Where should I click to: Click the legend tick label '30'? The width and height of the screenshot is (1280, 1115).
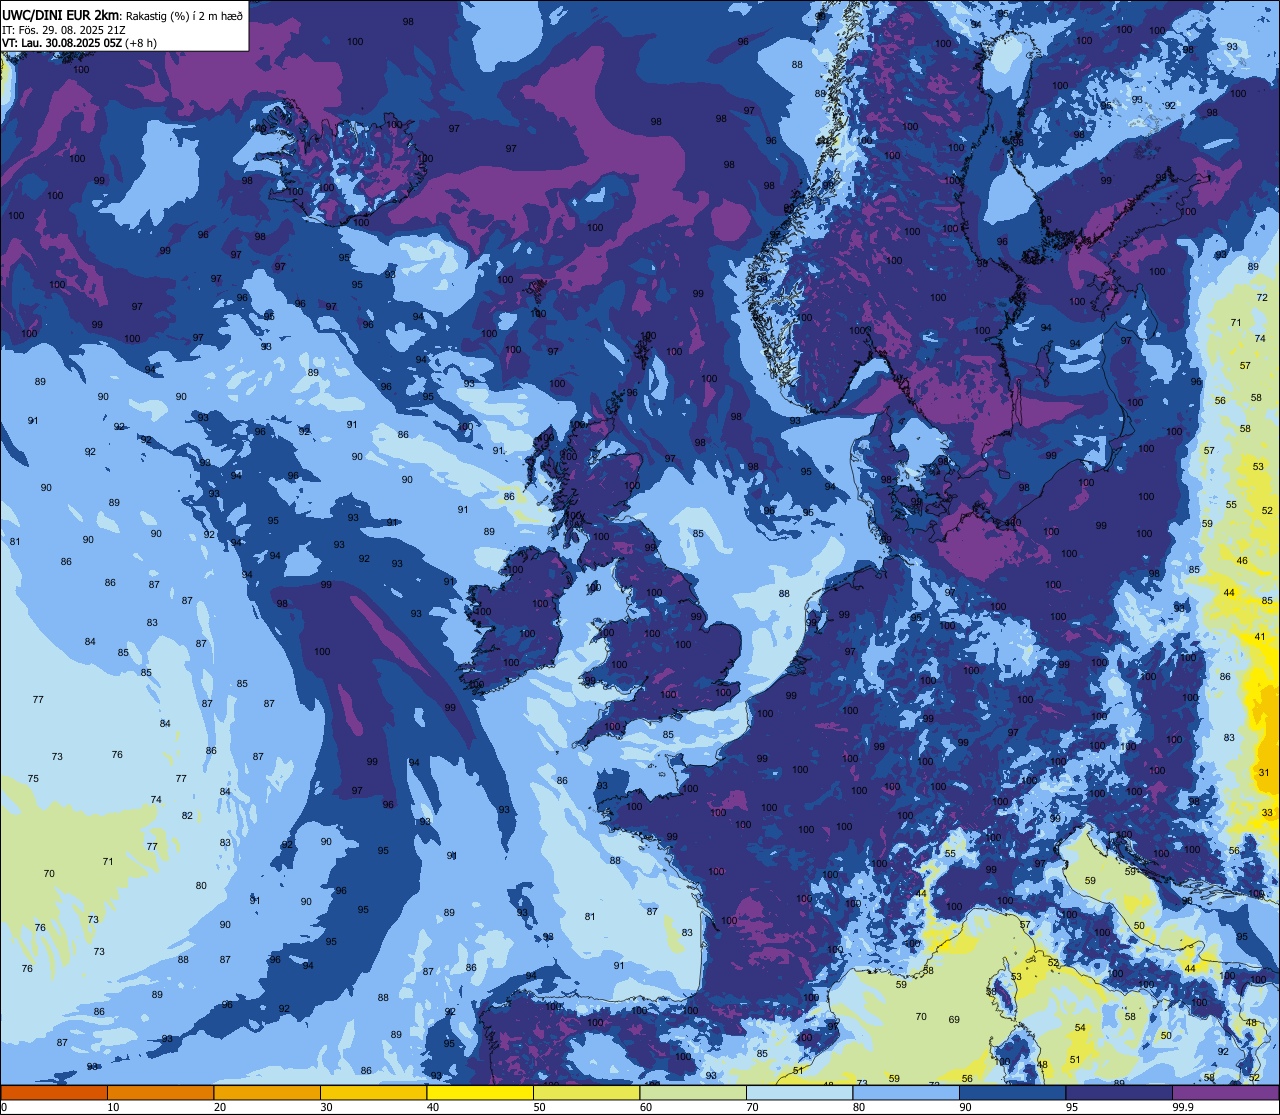pyautogui.click(x=326, y=1107)
